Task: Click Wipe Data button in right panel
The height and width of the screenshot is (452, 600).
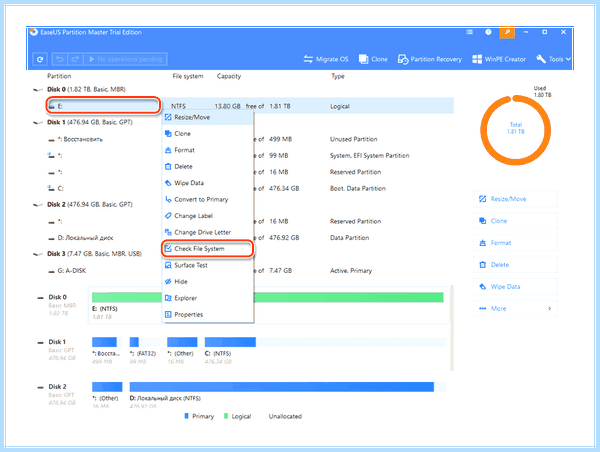Action: 515,287
